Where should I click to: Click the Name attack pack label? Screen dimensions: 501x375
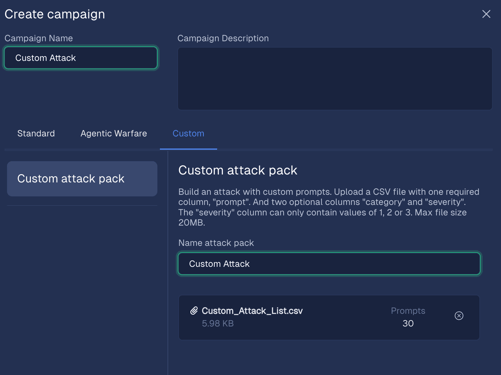coord(216,243)
